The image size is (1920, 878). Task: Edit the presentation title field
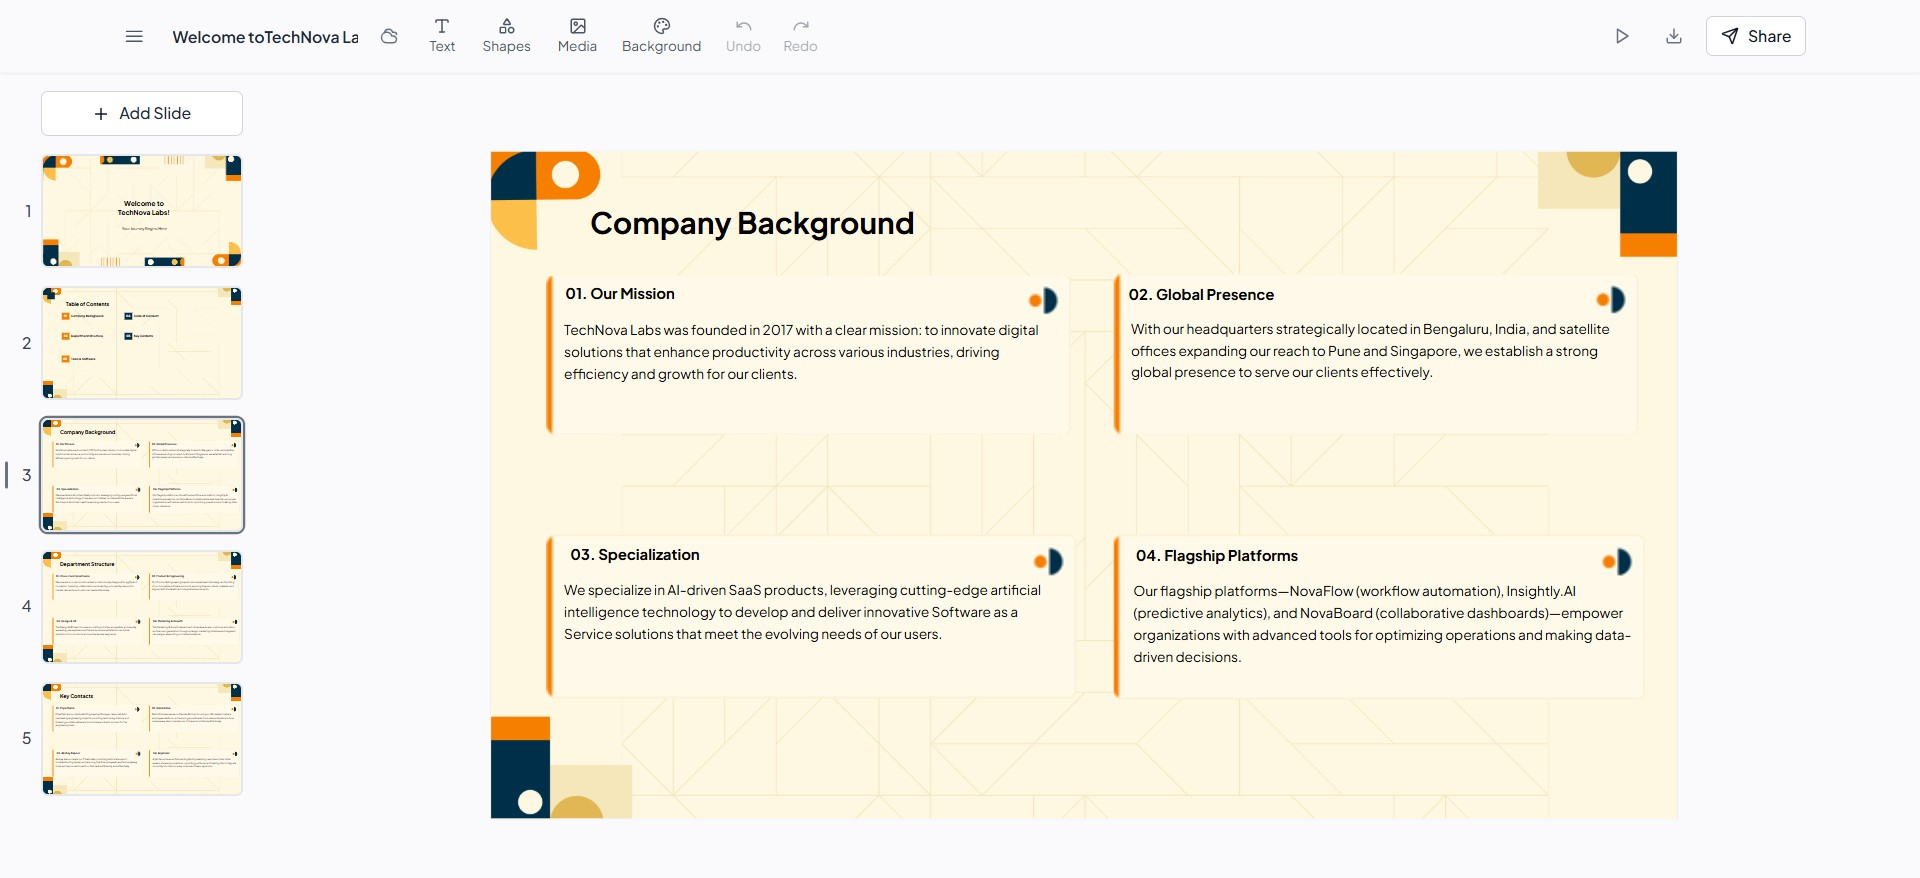tap(265, 37)
